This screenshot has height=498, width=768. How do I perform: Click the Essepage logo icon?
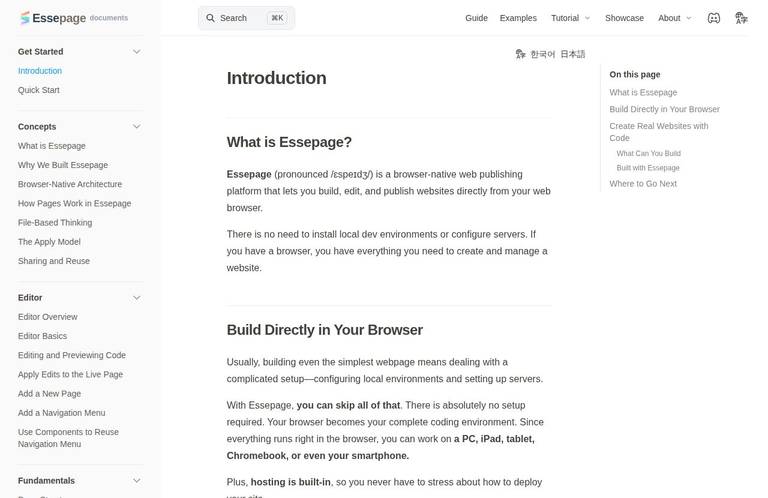click(24, 18)
